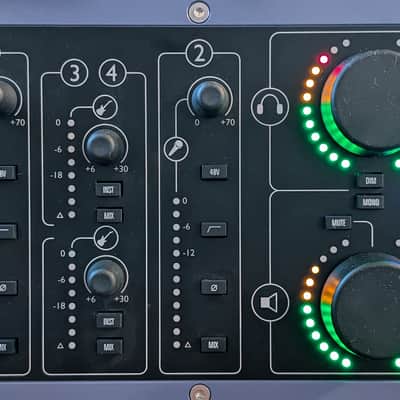400x400 pixels.
Task: Click the "+70" label under channel 2 knob
Action: pos(228,123)
